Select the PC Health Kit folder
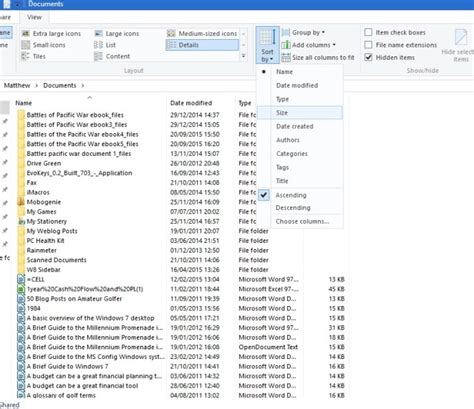The height and width of the screenshot is (409, 474). 45,241
